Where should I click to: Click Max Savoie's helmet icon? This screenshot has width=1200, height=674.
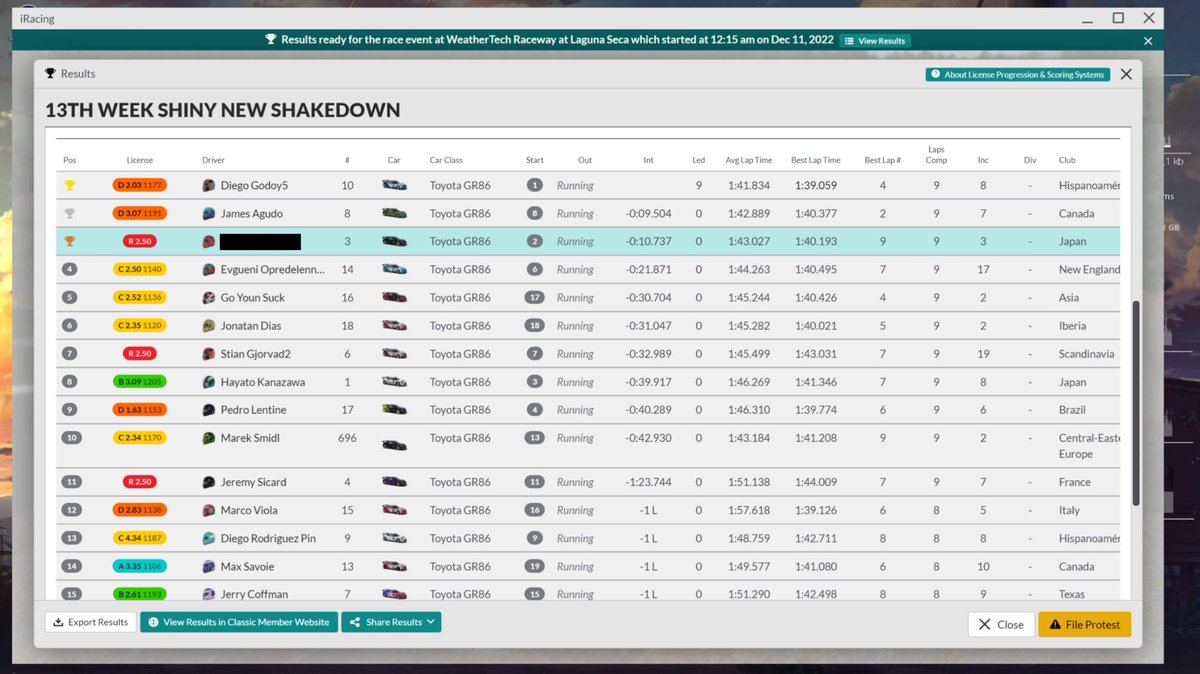pos(209,566)
